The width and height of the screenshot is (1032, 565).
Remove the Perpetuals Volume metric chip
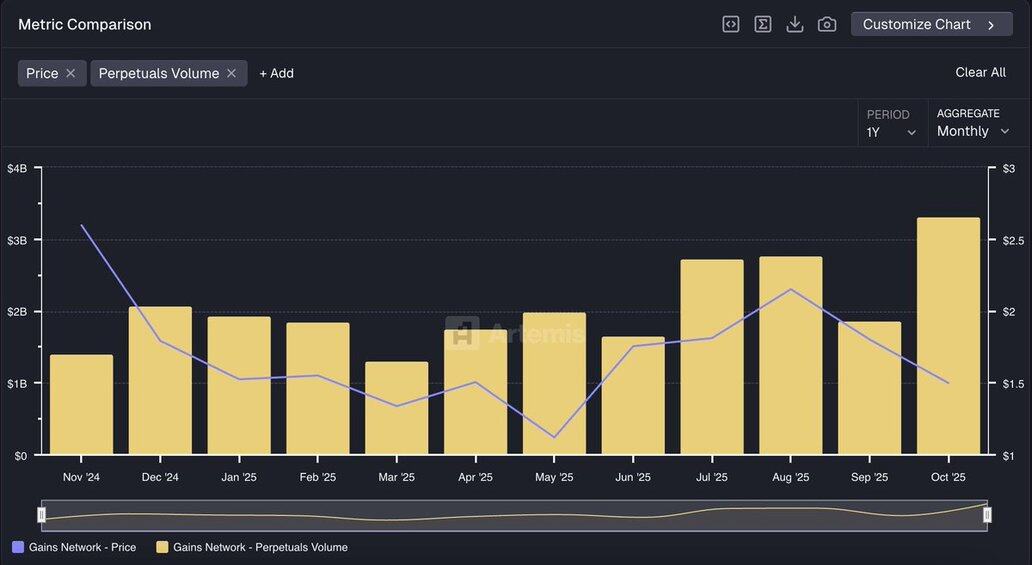click(231, 73)
